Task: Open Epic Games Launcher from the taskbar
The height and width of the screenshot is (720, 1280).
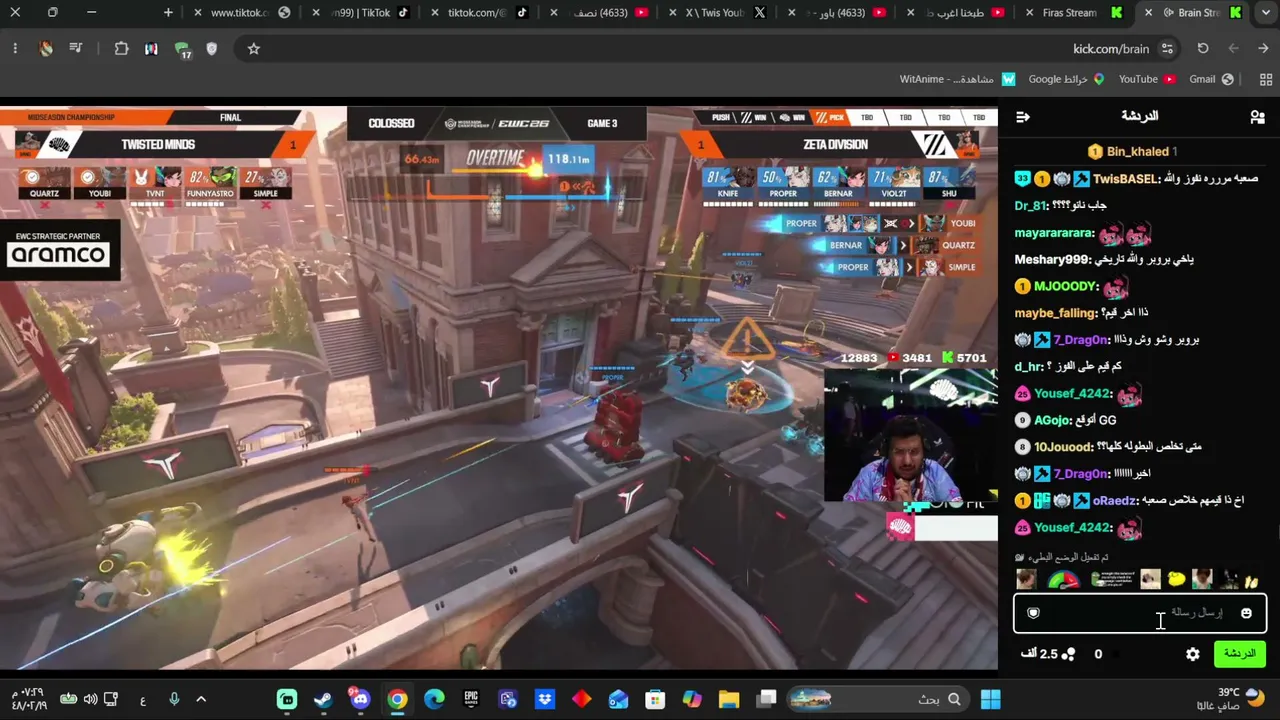Action: pos(471,699)
